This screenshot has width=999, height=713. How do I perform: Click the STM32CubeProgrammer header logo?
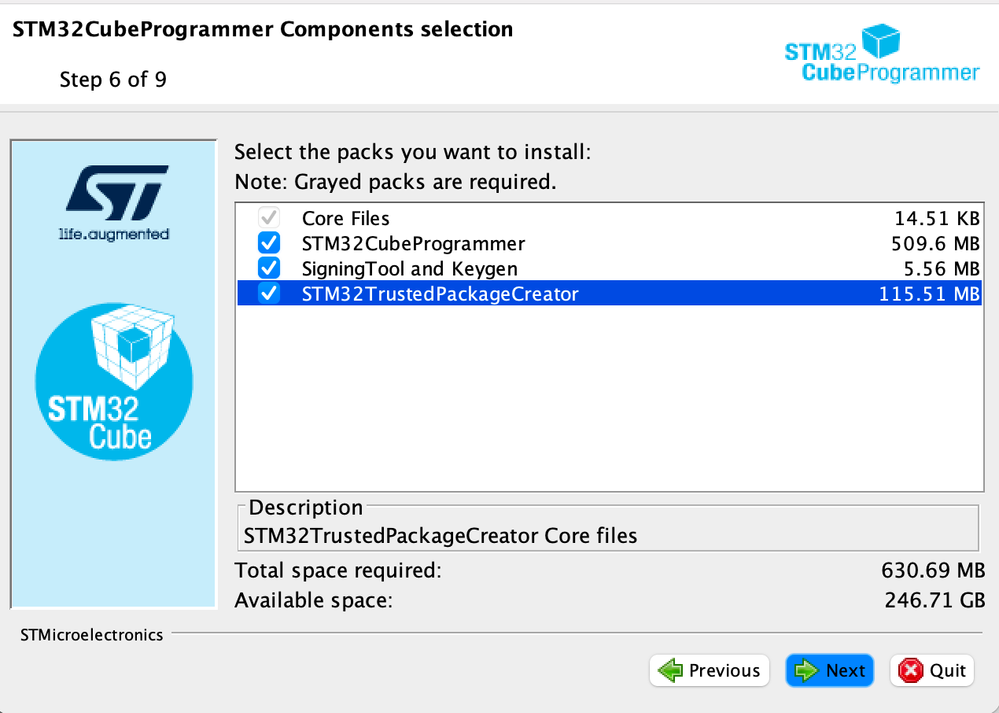(x=882, y=54)
